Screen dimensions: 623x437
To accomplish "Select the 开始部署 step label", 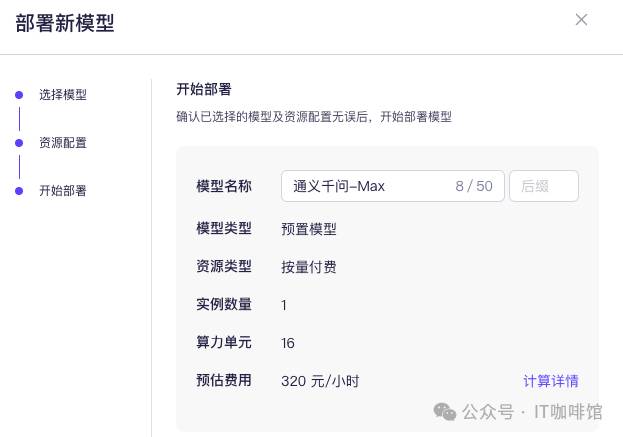I will pyautogui.click(x=63, y=191).
